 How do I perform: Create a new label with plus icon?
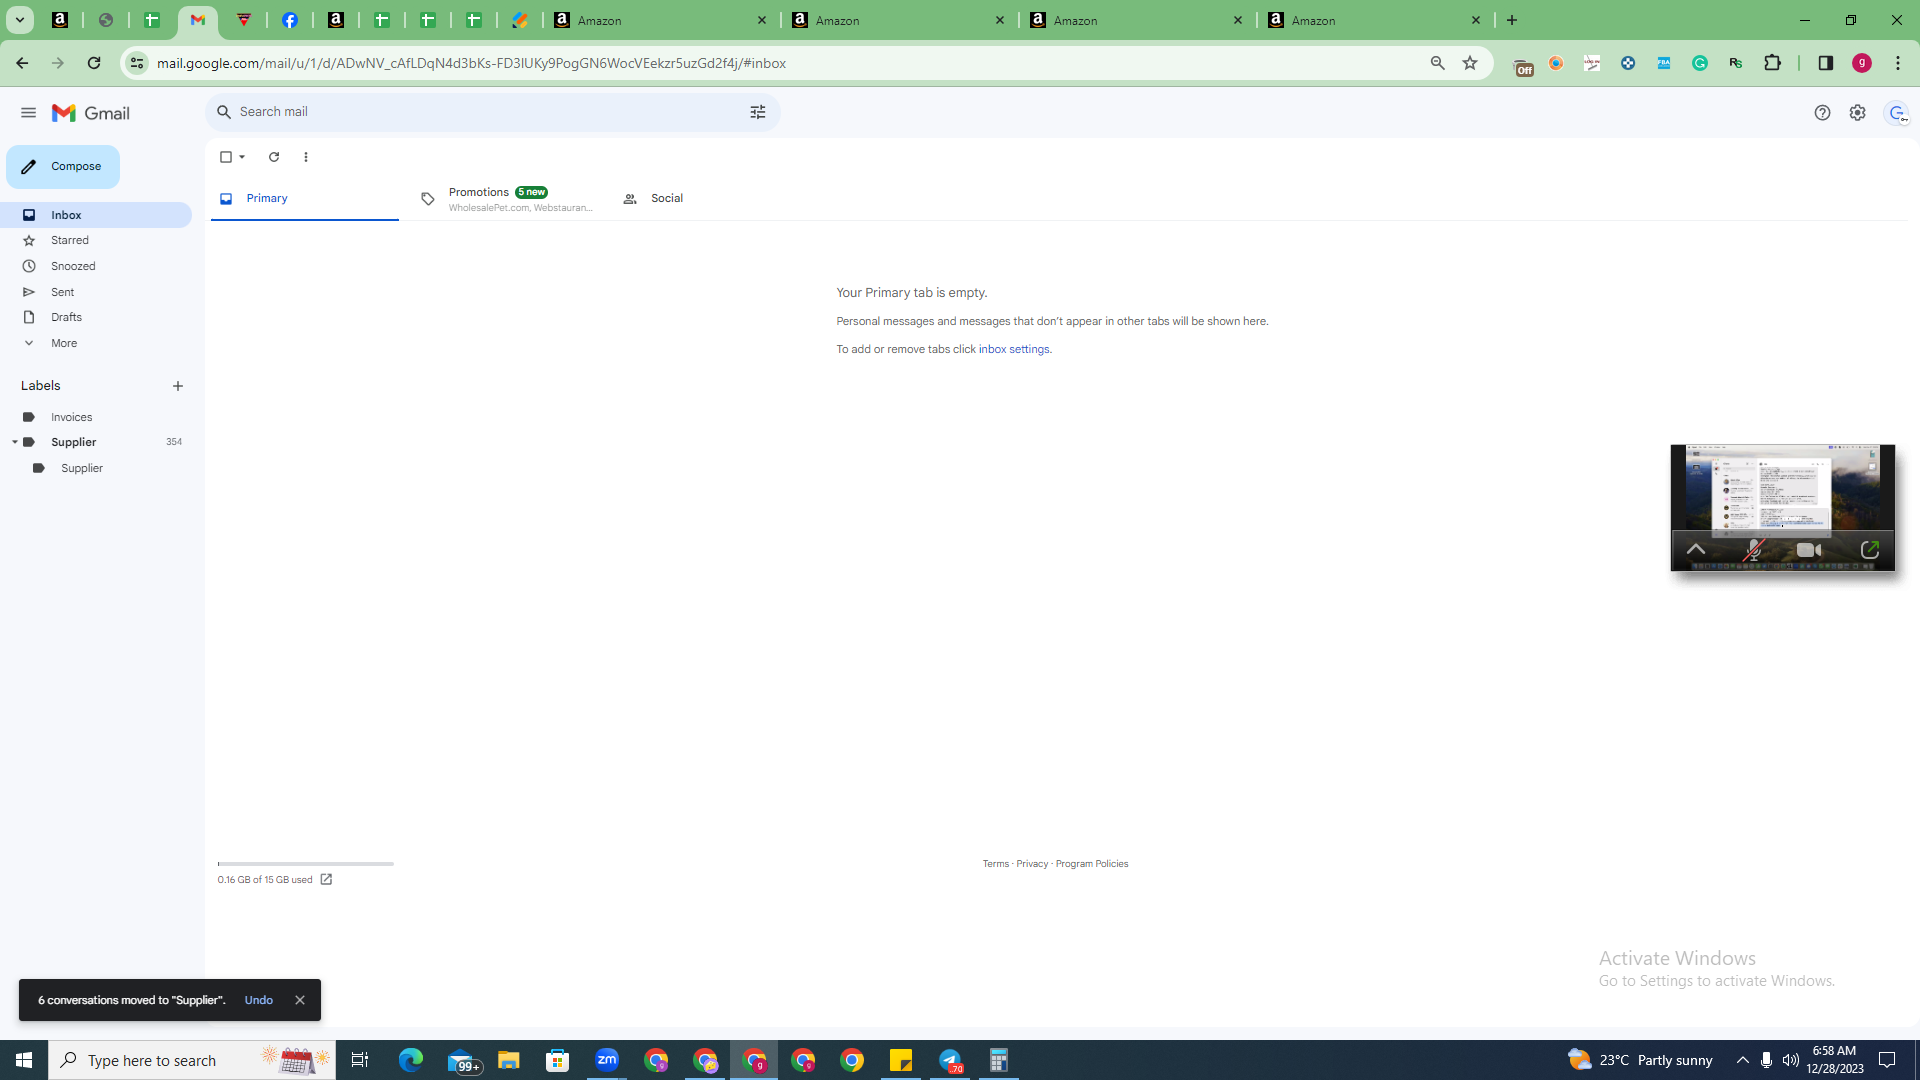tap(178, 386)
